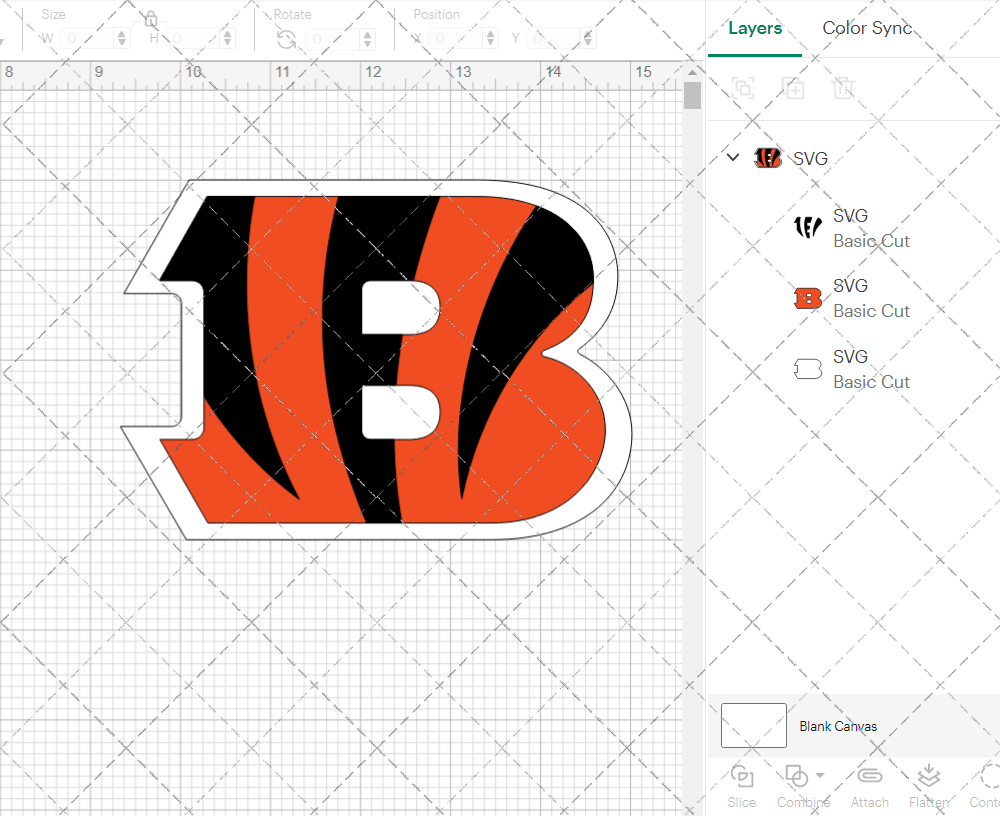Viewport: 1000px width, 816px height.
Task: Click the Duplicate layer icon
Action: (793, 87)
